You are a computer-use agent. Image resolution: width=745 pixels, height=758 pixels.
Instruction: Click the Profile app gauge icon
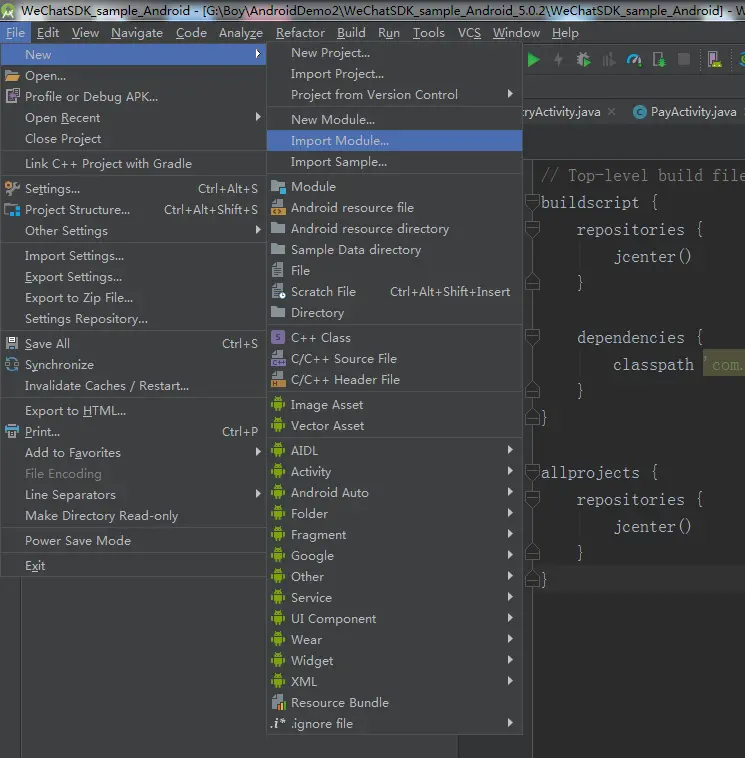[634, 60]
